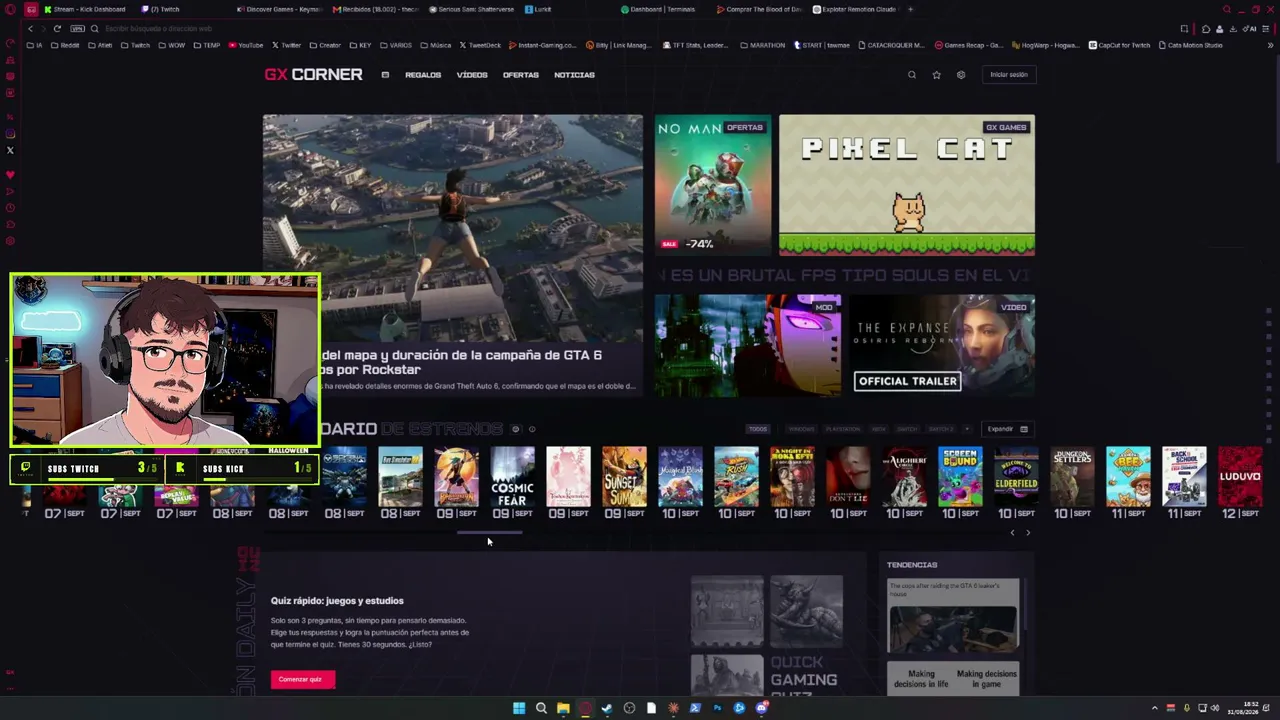Viewport: 1280px width, 720px height.
Task: Filter release calendar by Windows
Action: [801, 429]
